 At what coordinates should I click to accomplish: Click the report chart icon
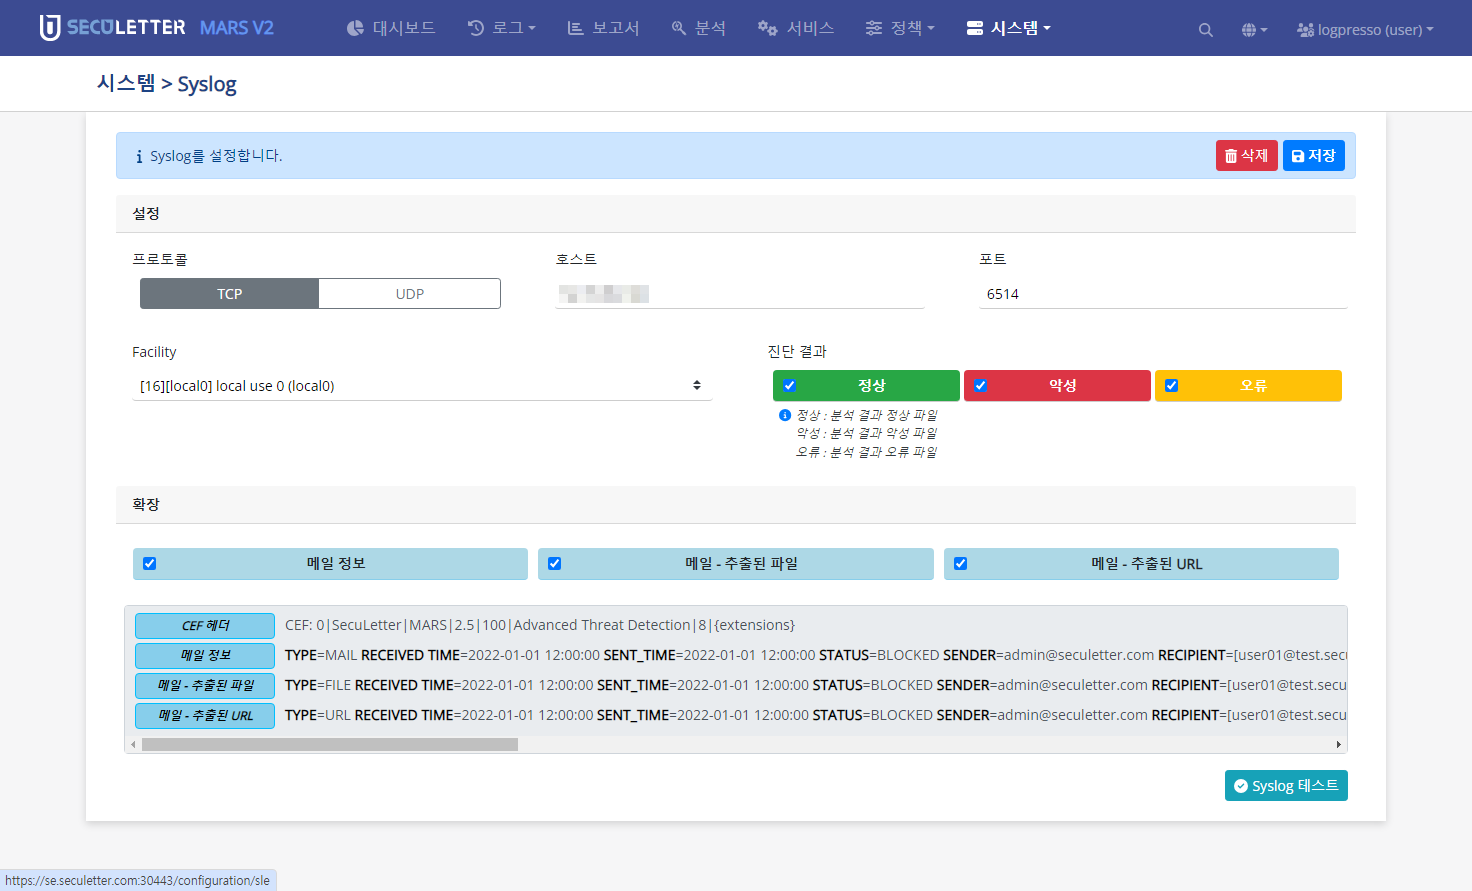(x=575, y=28)
